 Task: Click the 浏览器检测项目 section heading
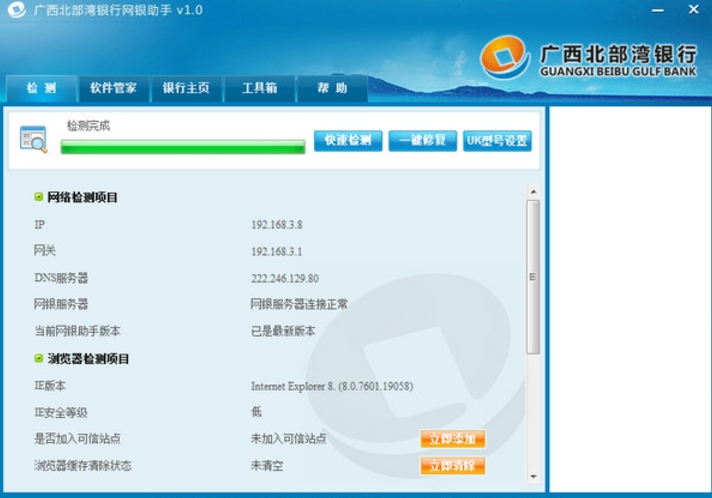(89, 359)
